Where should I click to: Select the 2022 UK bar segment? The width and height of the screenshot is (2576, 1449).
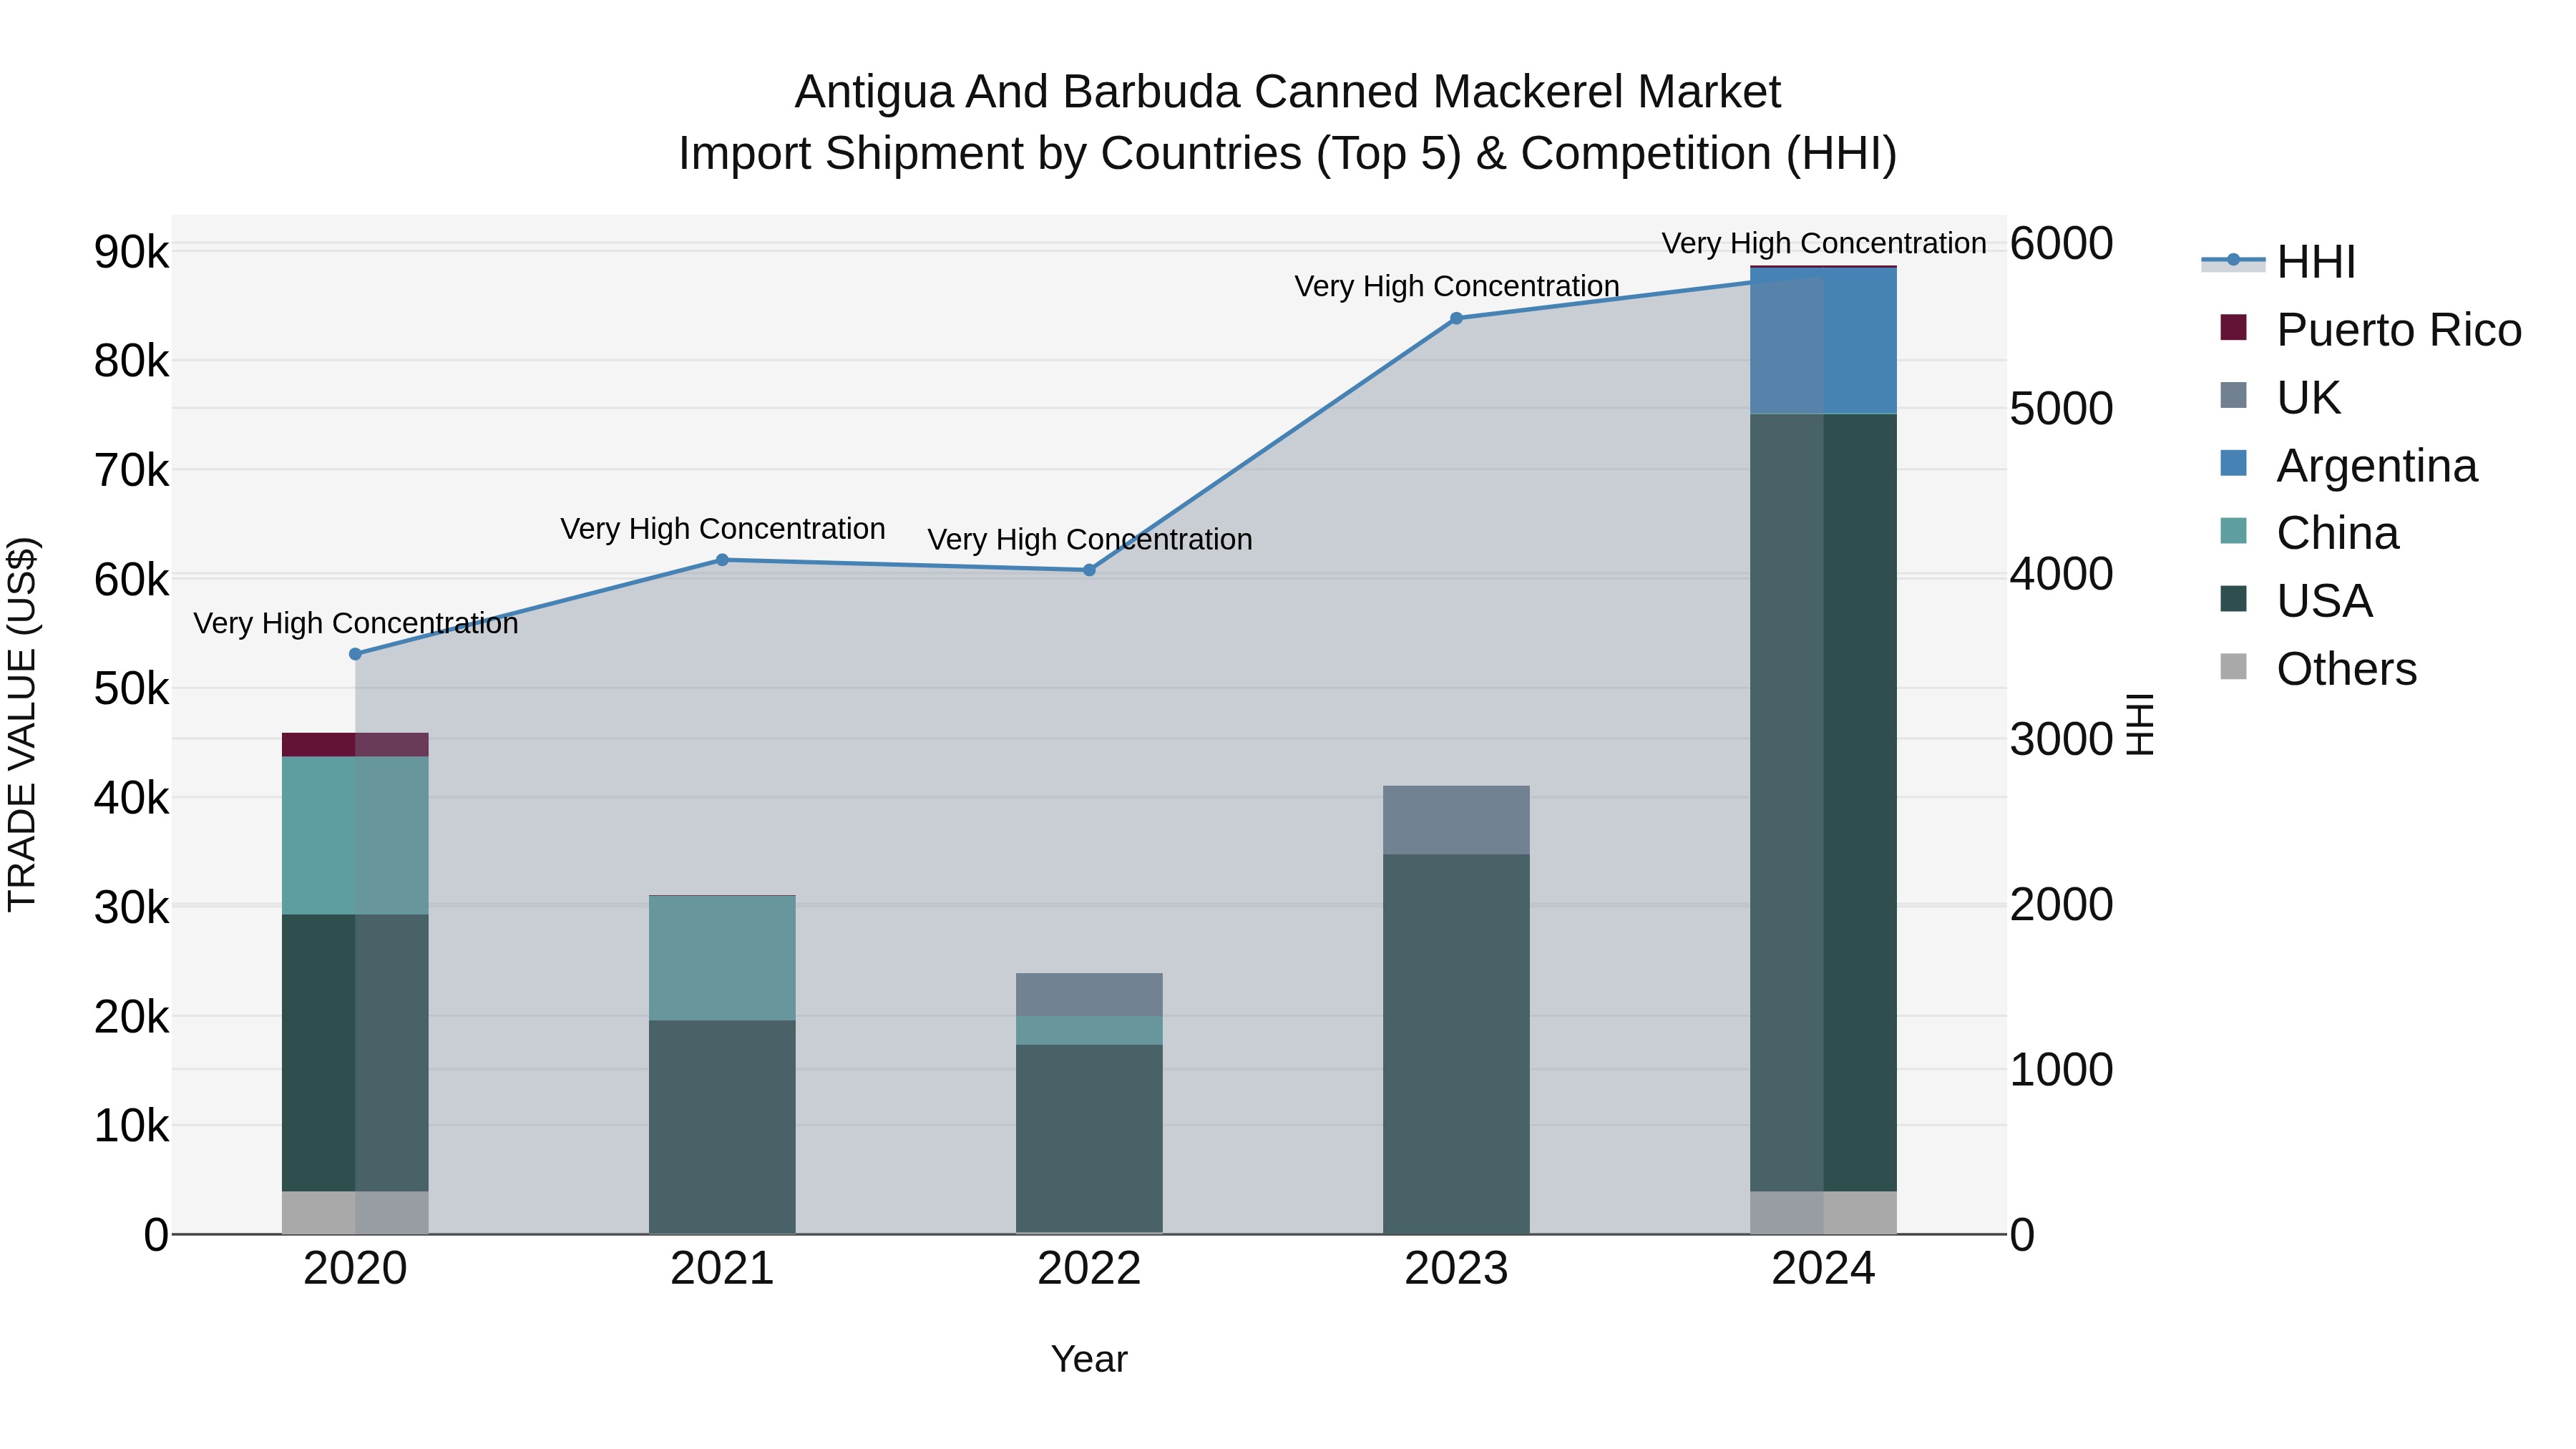[x=1089, y=995]
